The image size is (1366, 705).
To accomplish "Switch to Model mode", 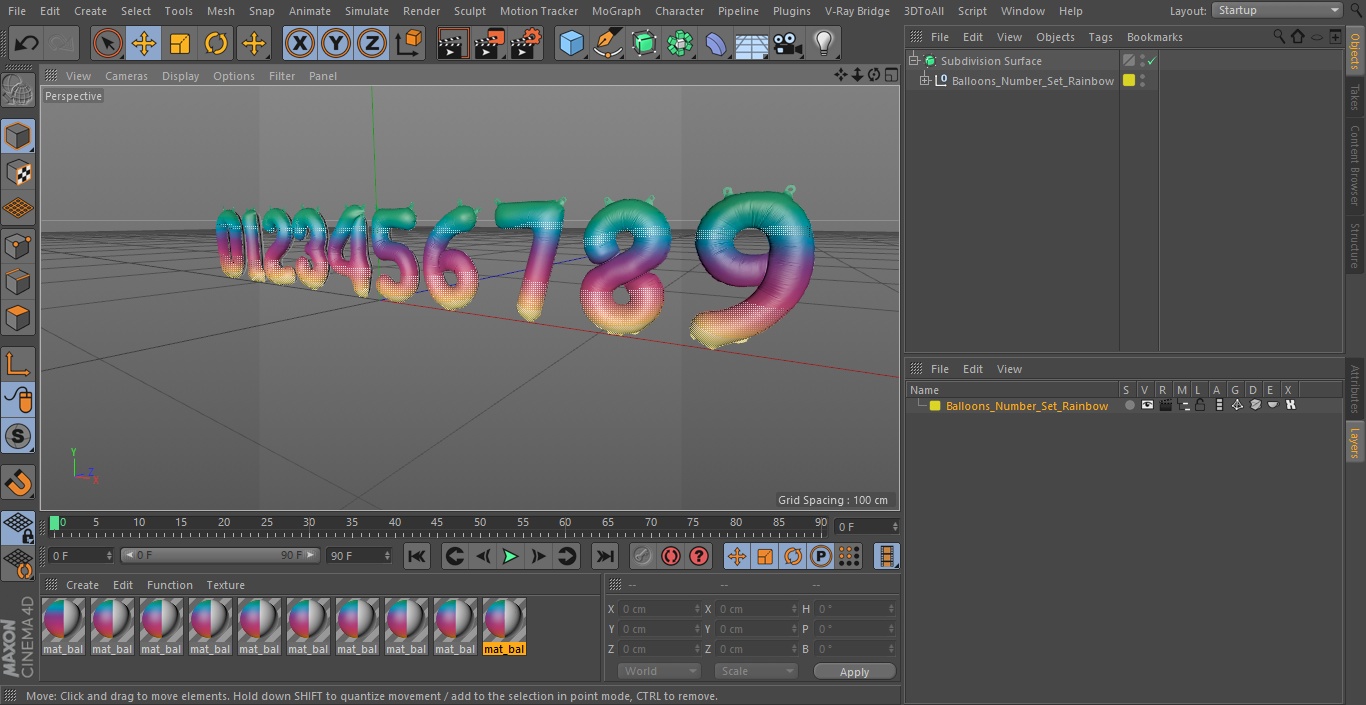I will coord(18,136).
